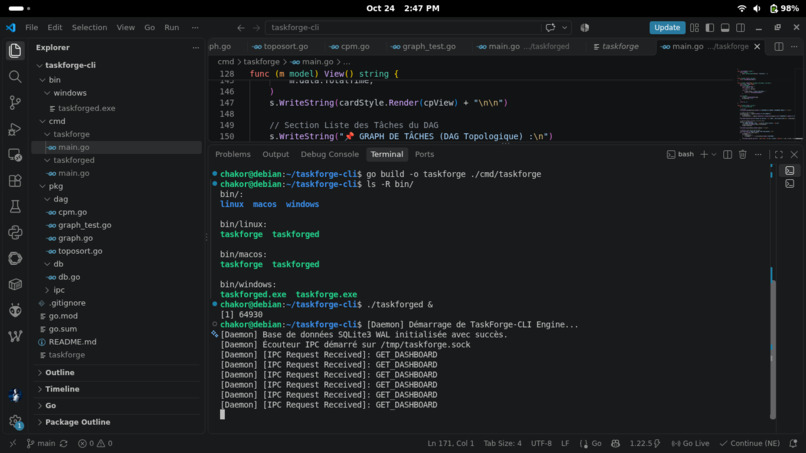Open Copilot chat icon in title bar
Image resolution: width=806 pixels, height=453 pixels.
click(550, 28)
